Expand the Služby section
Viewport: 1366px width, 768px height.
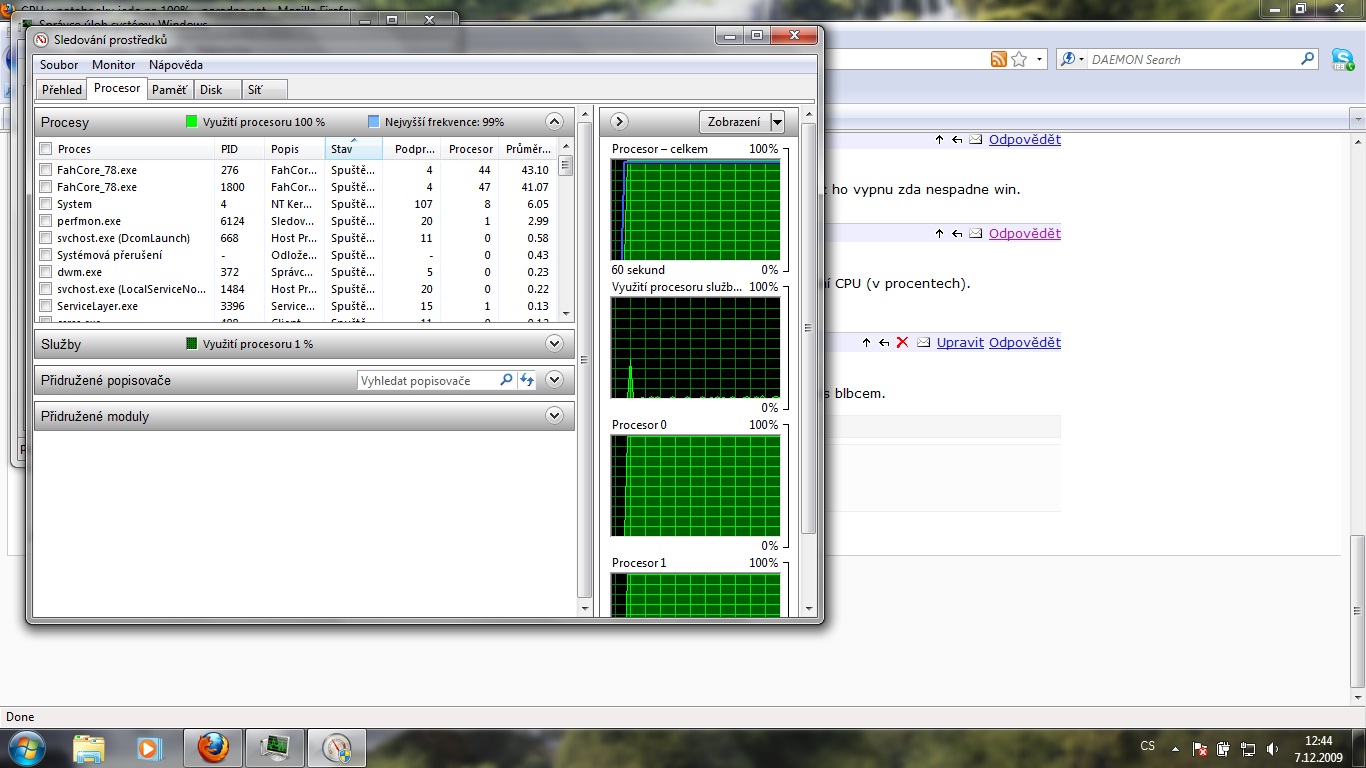(x=555, y=344)
